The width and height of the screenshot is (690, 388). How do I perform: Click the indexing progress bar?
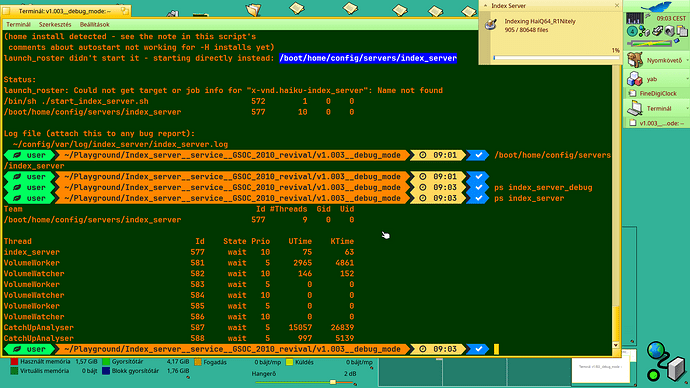click(556, 58)
